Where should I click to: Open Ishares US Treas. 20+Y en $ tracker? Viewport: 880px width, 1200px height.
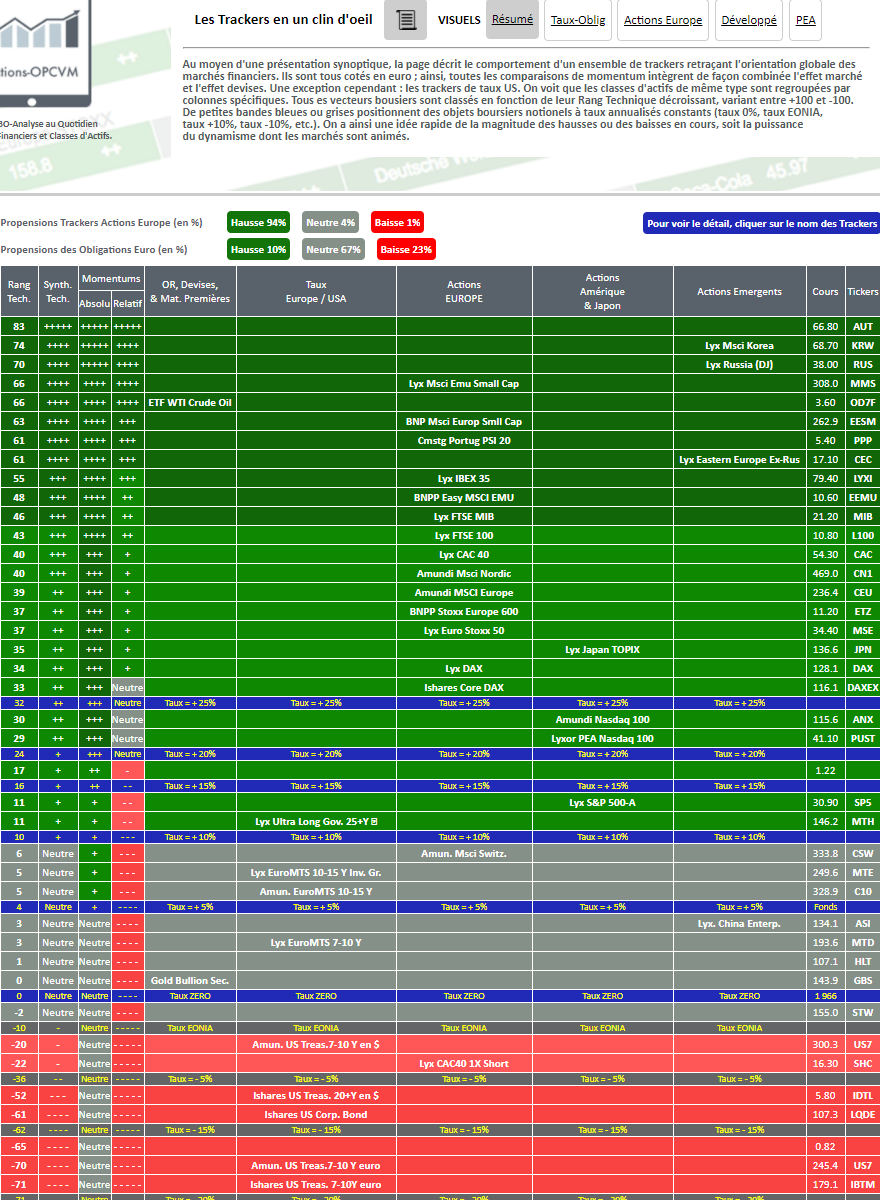tap(316, 1095)
